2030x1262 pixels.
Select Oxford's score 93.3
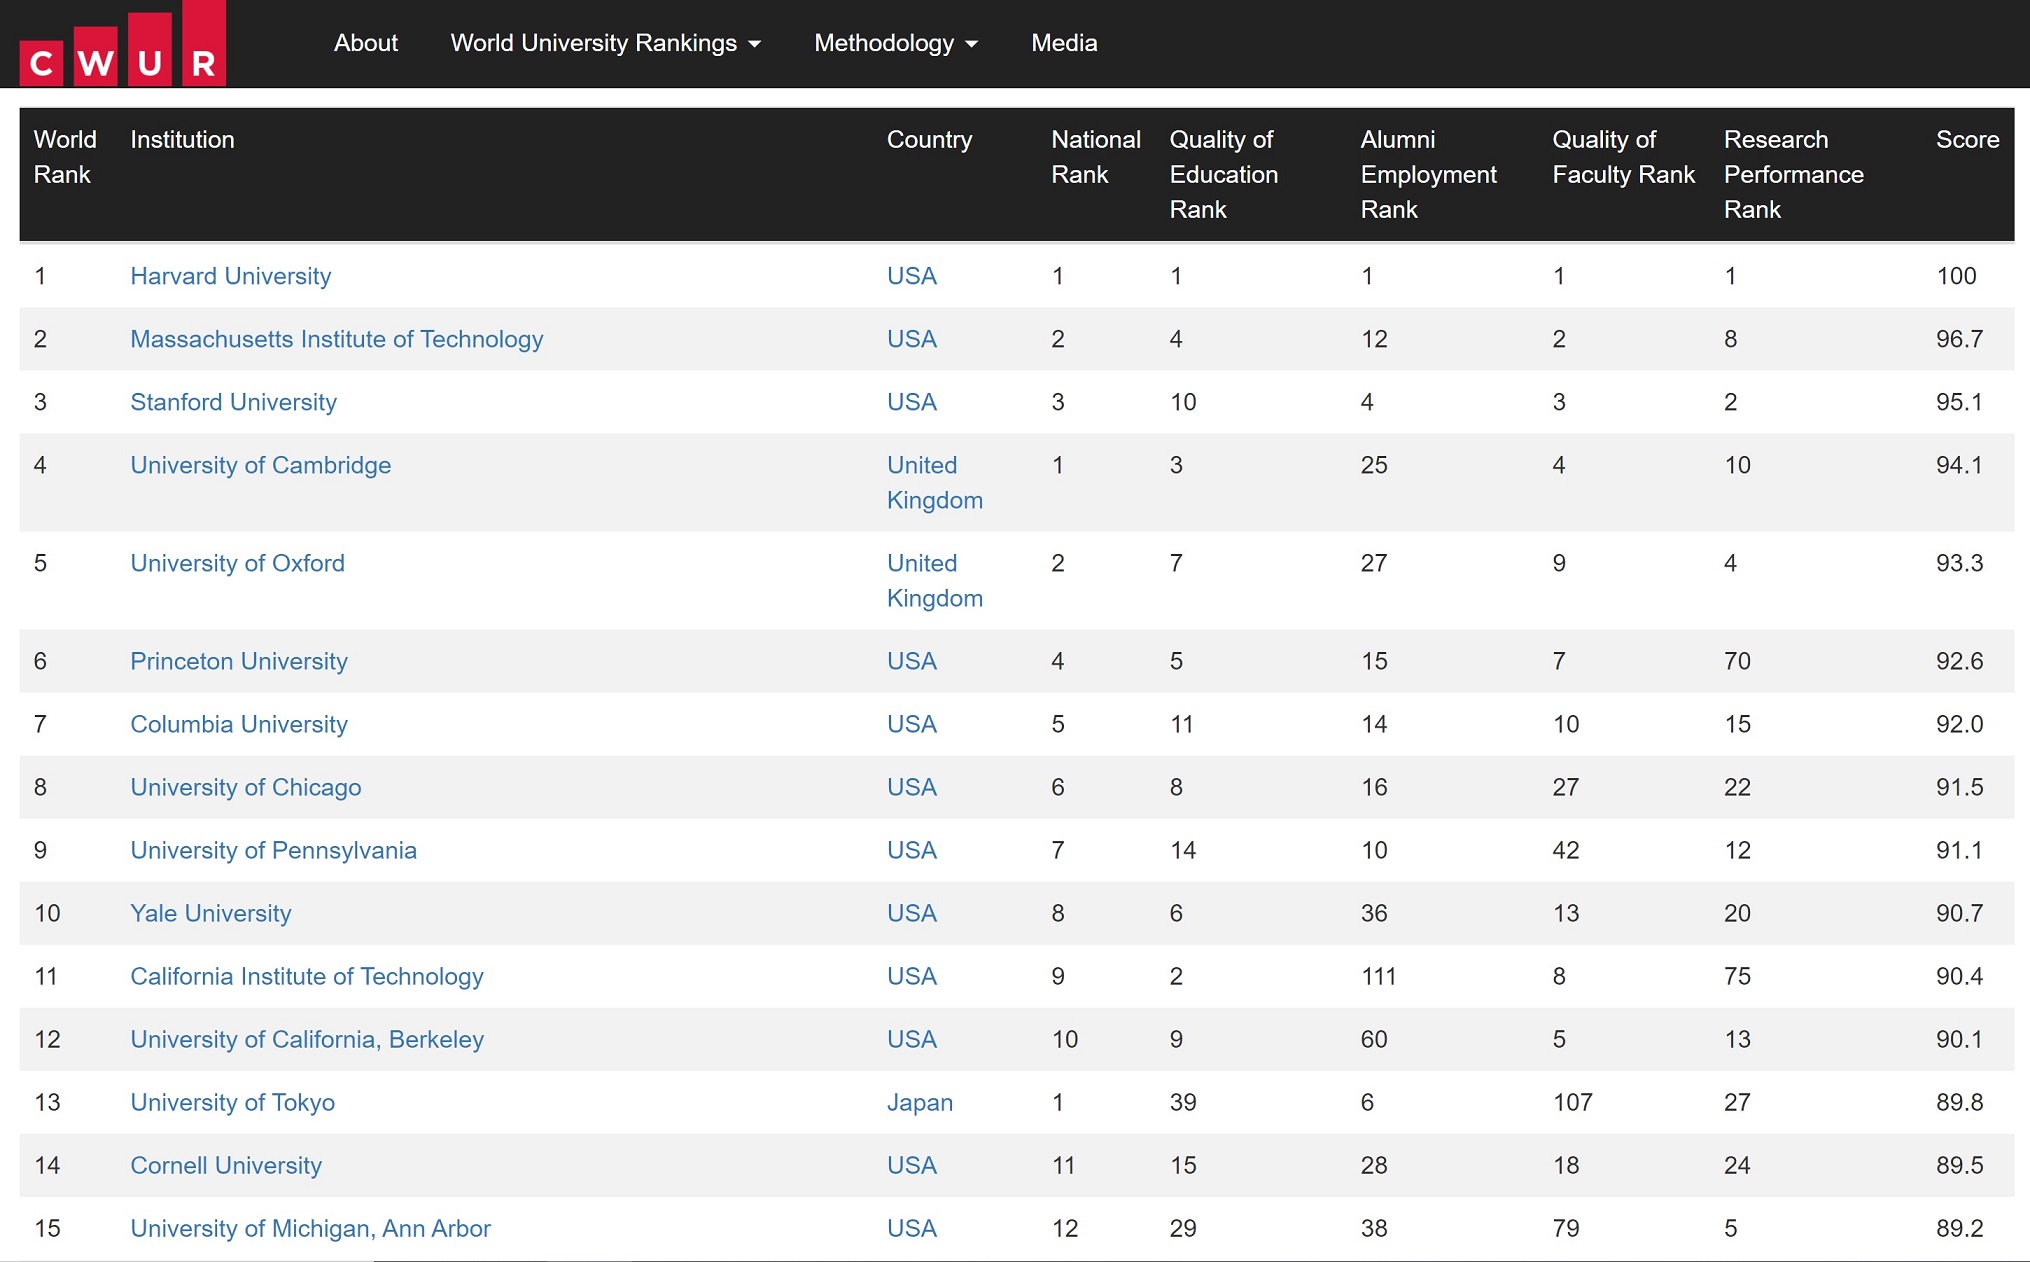(x=1960, y=563)
